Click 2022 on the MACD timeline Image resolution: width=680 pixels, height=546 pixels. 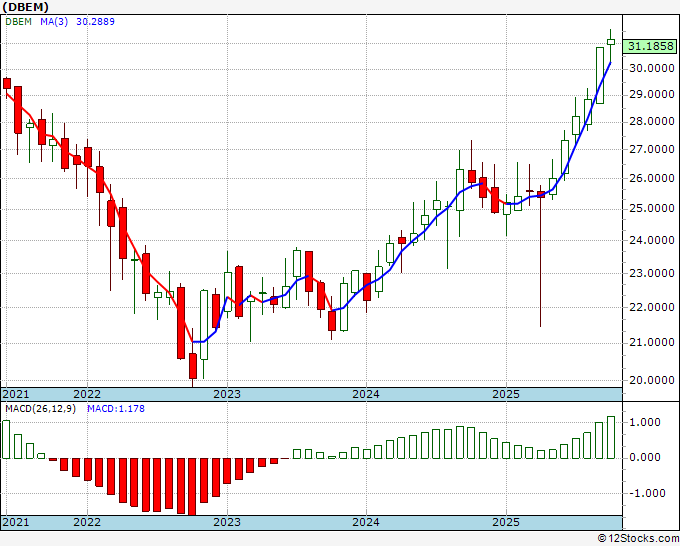(x=87, y=522)
